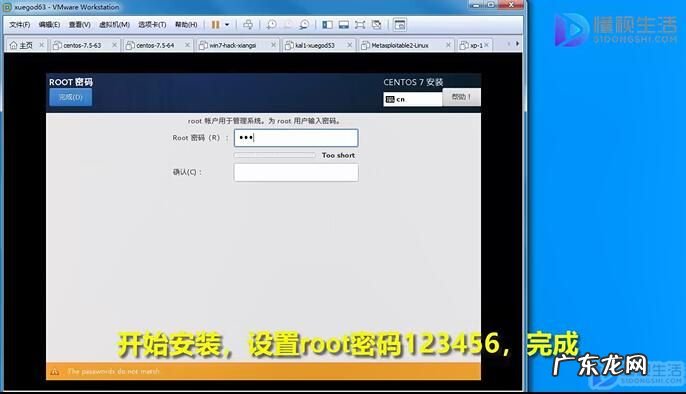
Task: Click the password strength bar
Action: 274,155
